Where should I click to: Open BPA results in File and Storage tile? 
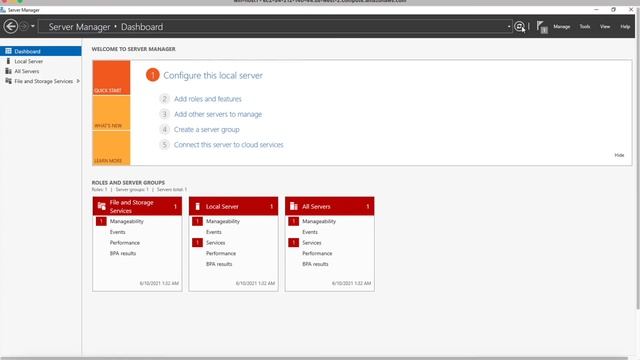pyautogui.click(x=122, y=253)
